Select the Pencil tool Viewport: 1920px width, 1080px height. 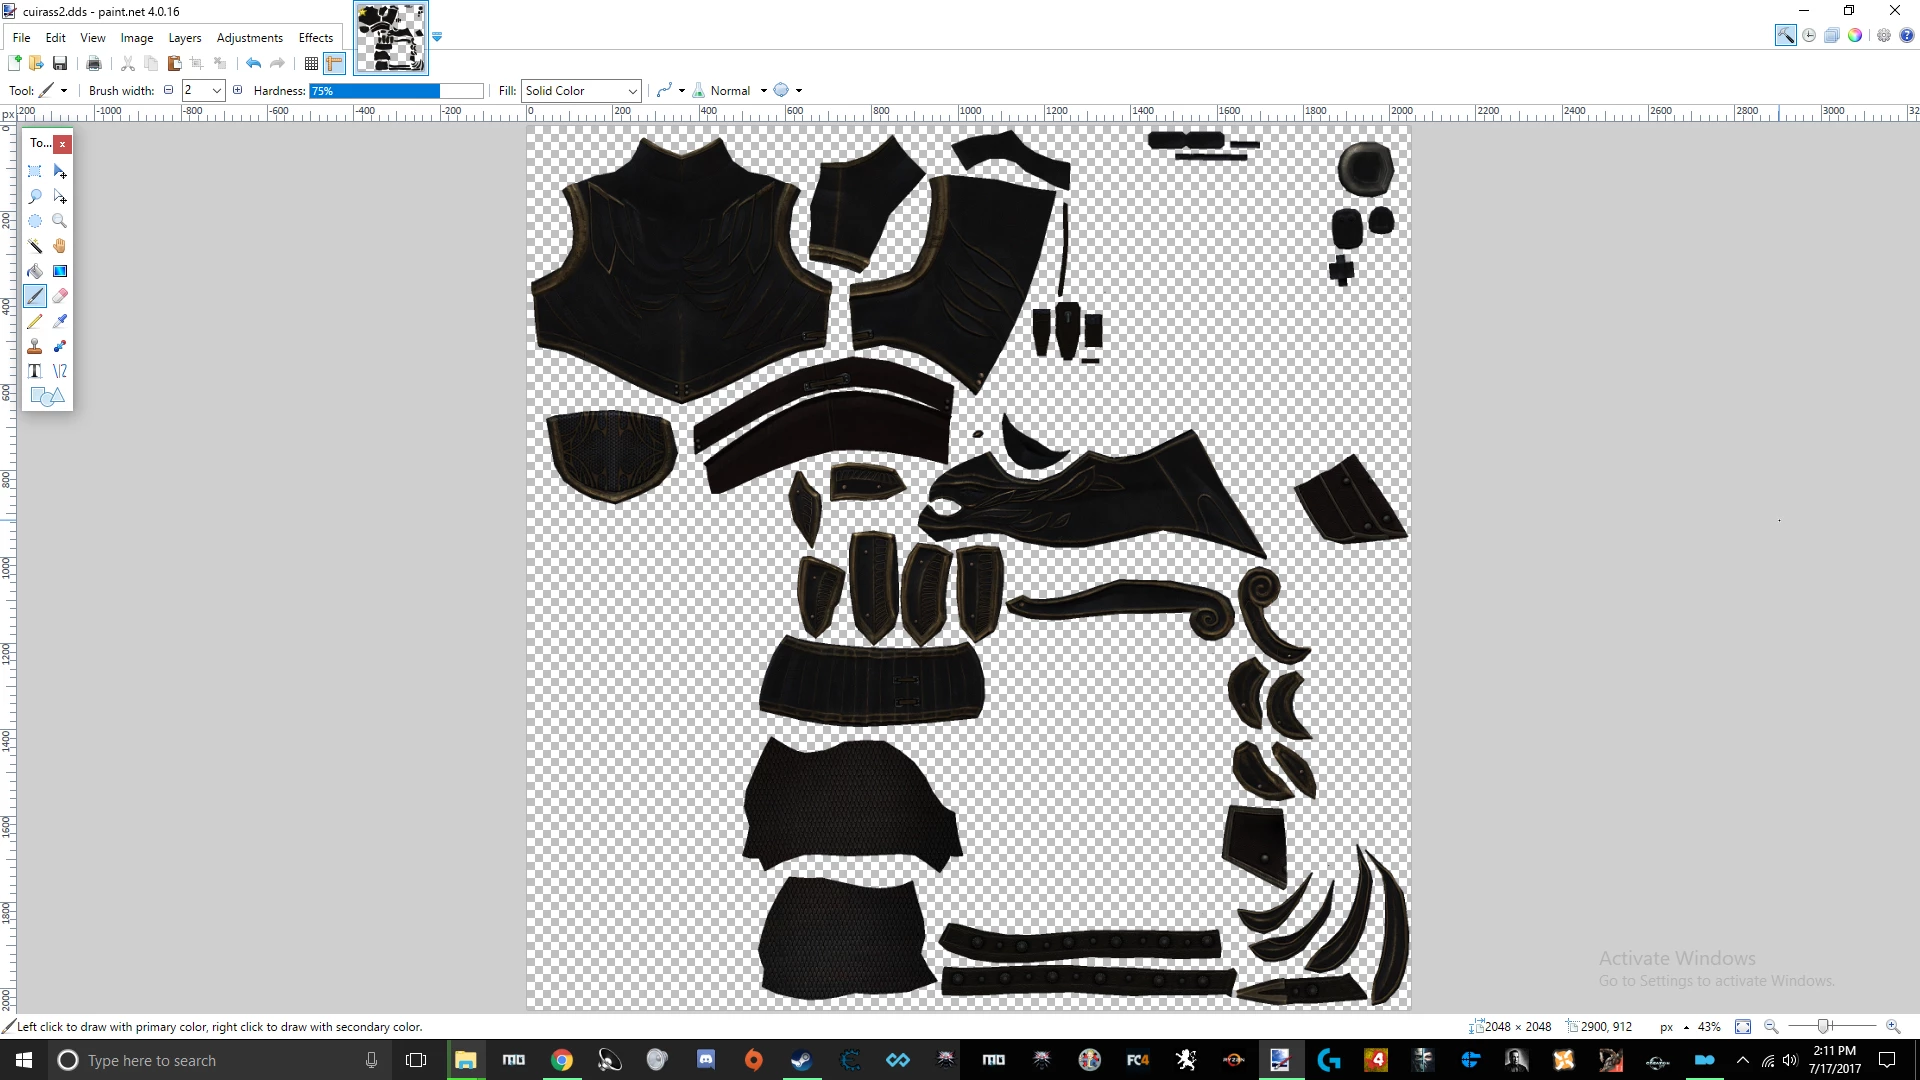[35, 321]
